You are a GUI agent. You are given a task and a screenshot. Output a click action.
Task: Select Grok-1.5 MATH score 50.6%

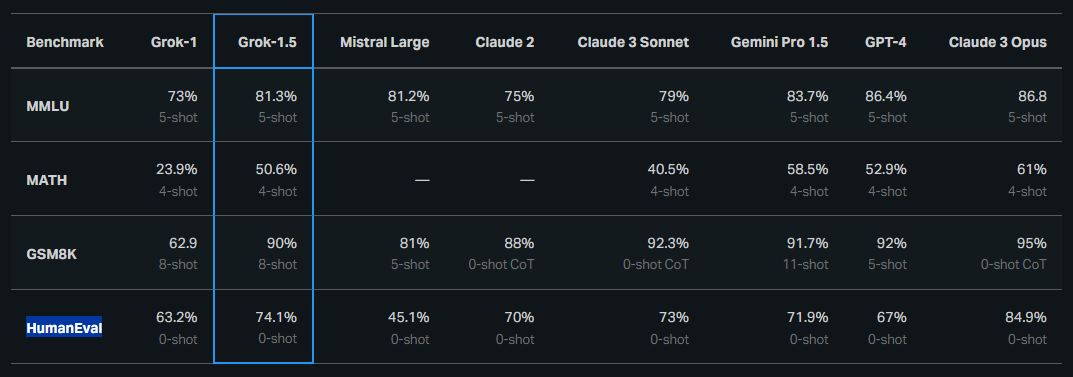[x=276, y=169]
